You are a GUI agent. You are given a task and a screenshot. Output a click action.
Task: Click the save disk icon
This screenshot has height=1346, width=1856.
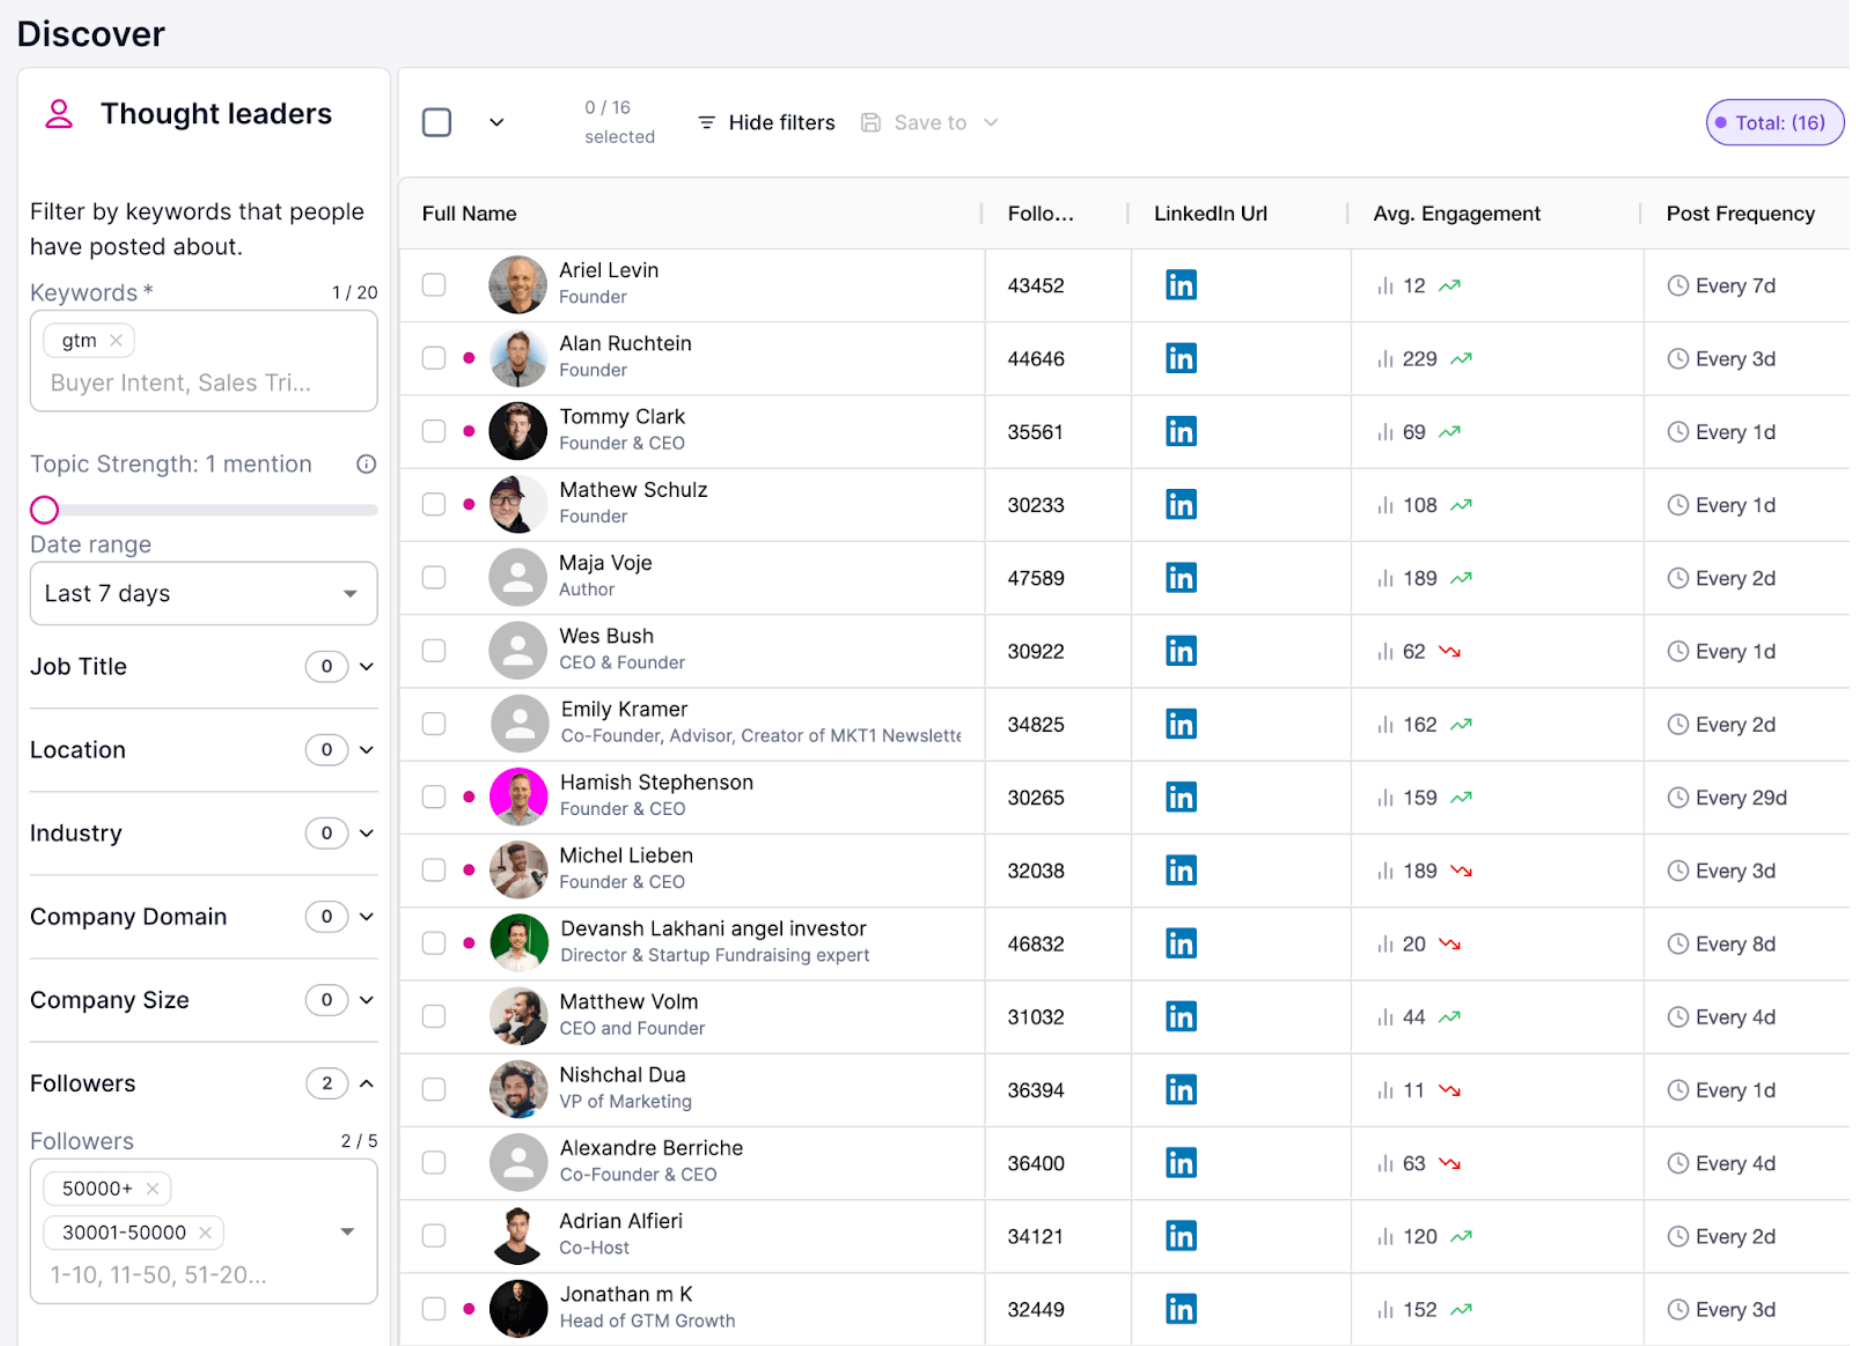871,122
